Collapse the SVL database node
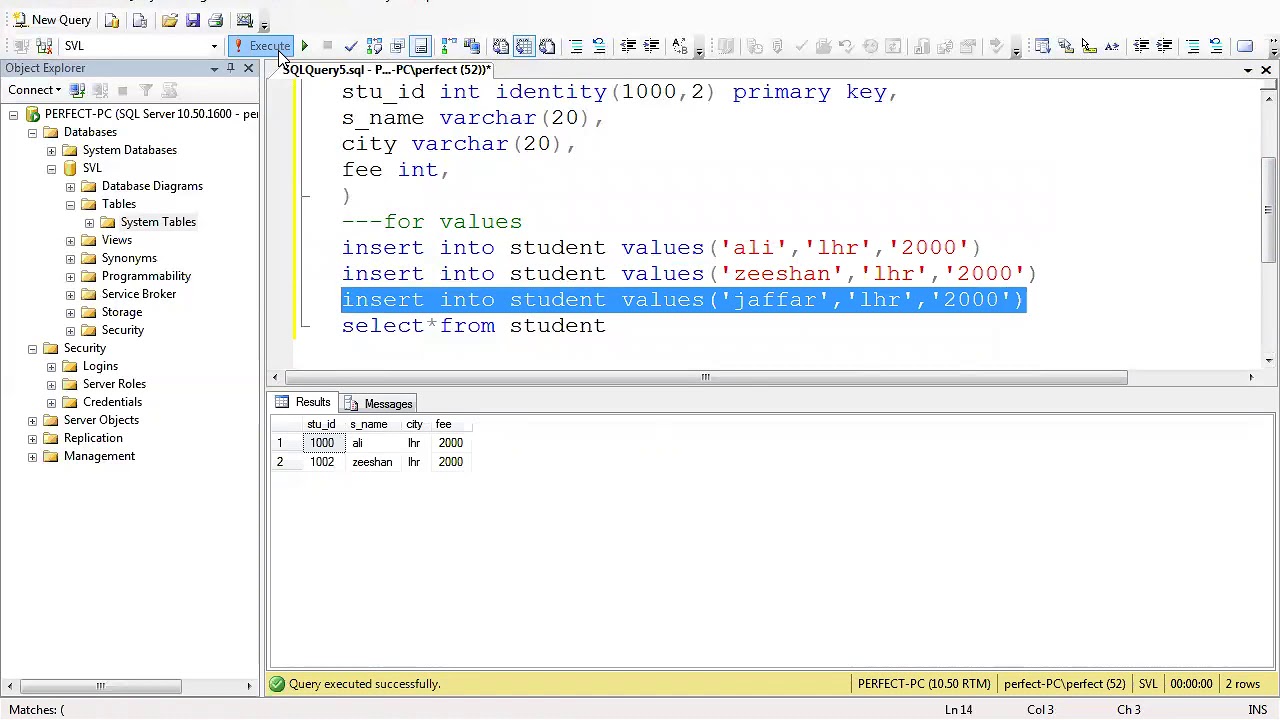 pos(51,168)
